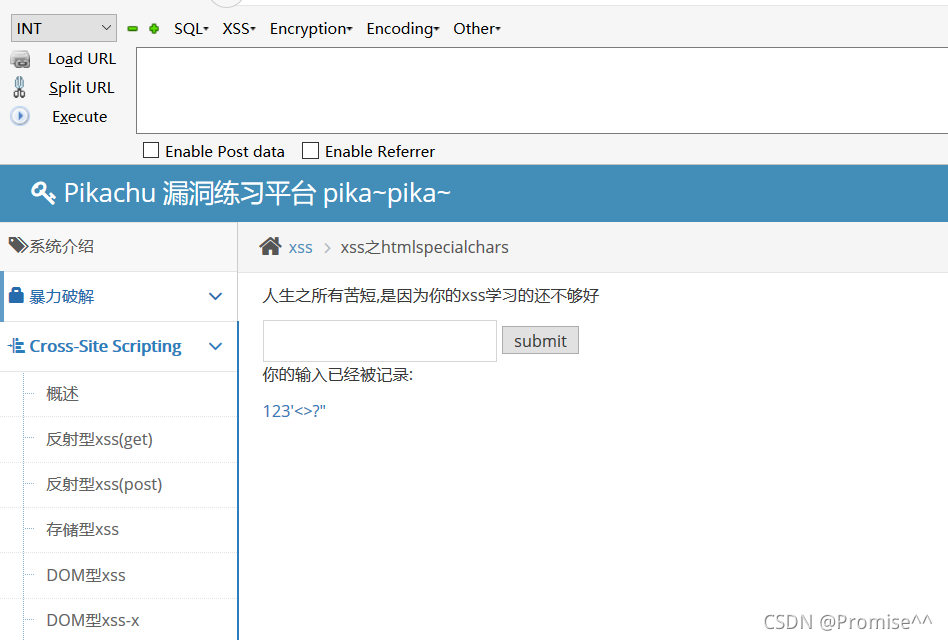Click the 你的输入已经被记录 text
Viewport: 948px width, 640px height.
(x=337, y=375)
